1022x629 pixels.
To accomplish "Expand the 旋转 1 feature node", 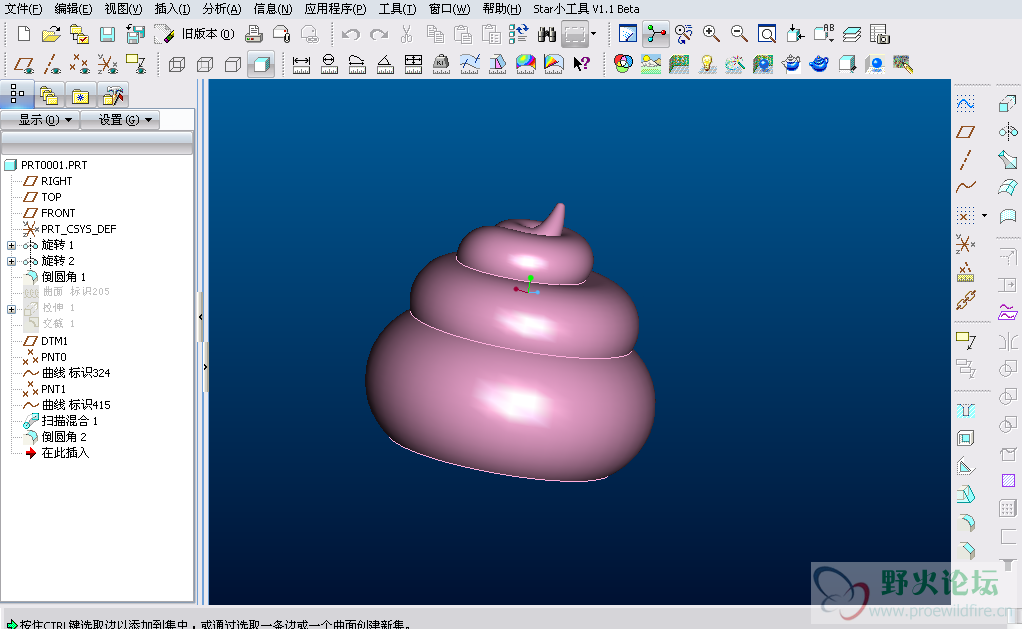I will point(11,245).
